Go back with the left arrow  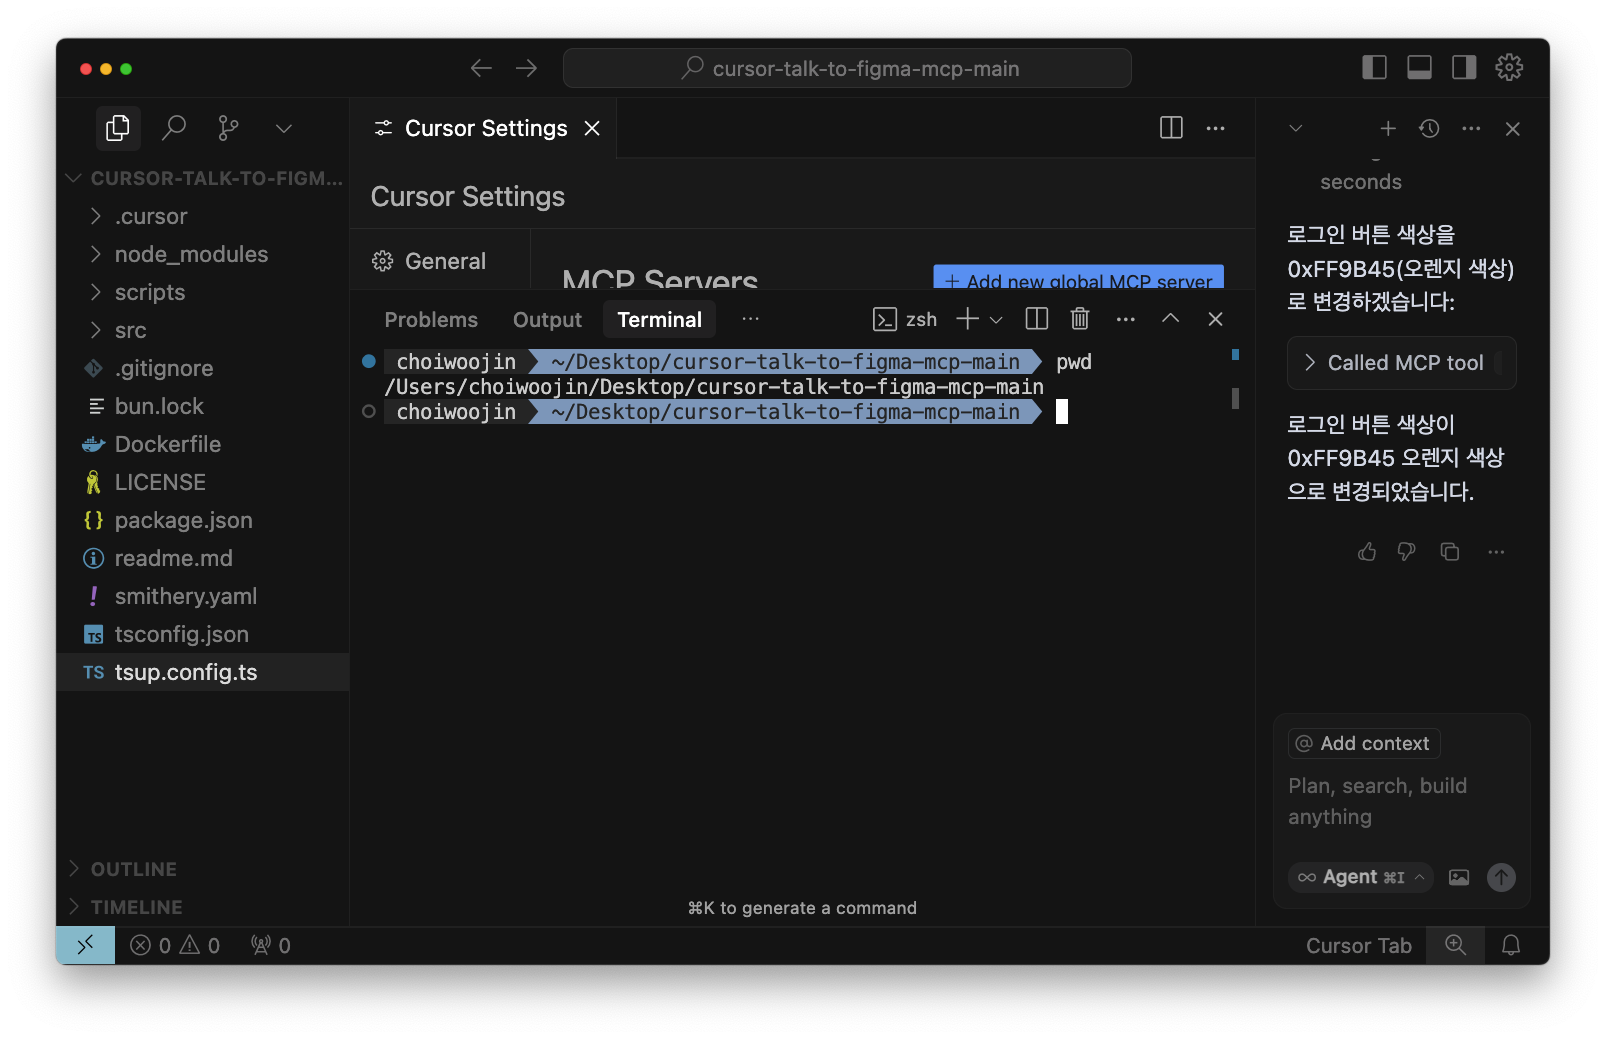point(481,68)
